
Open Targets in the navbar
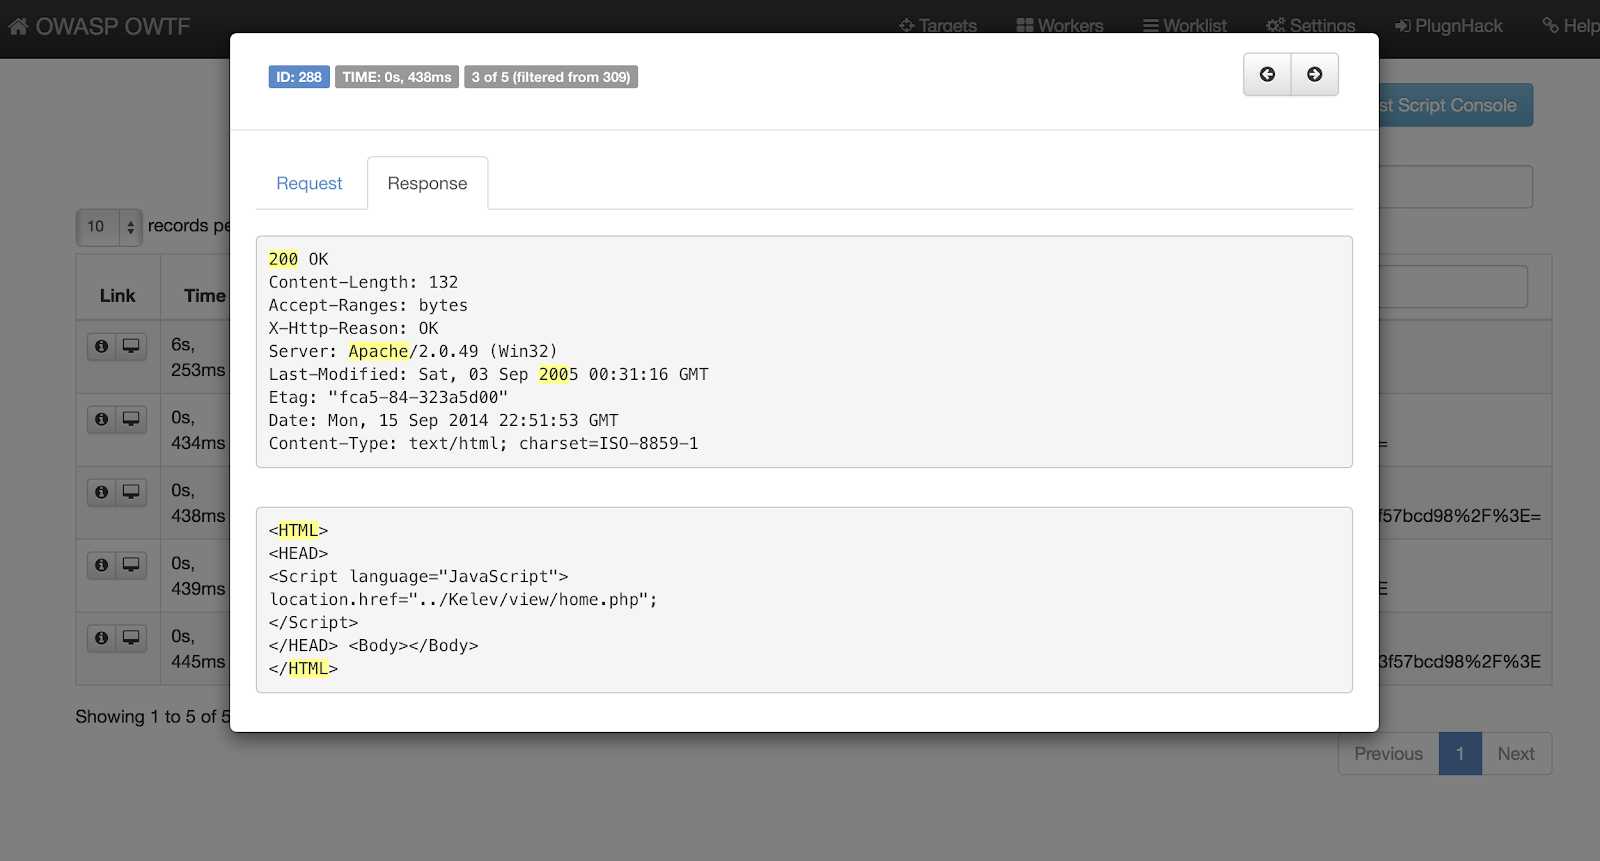coord(937,26)
